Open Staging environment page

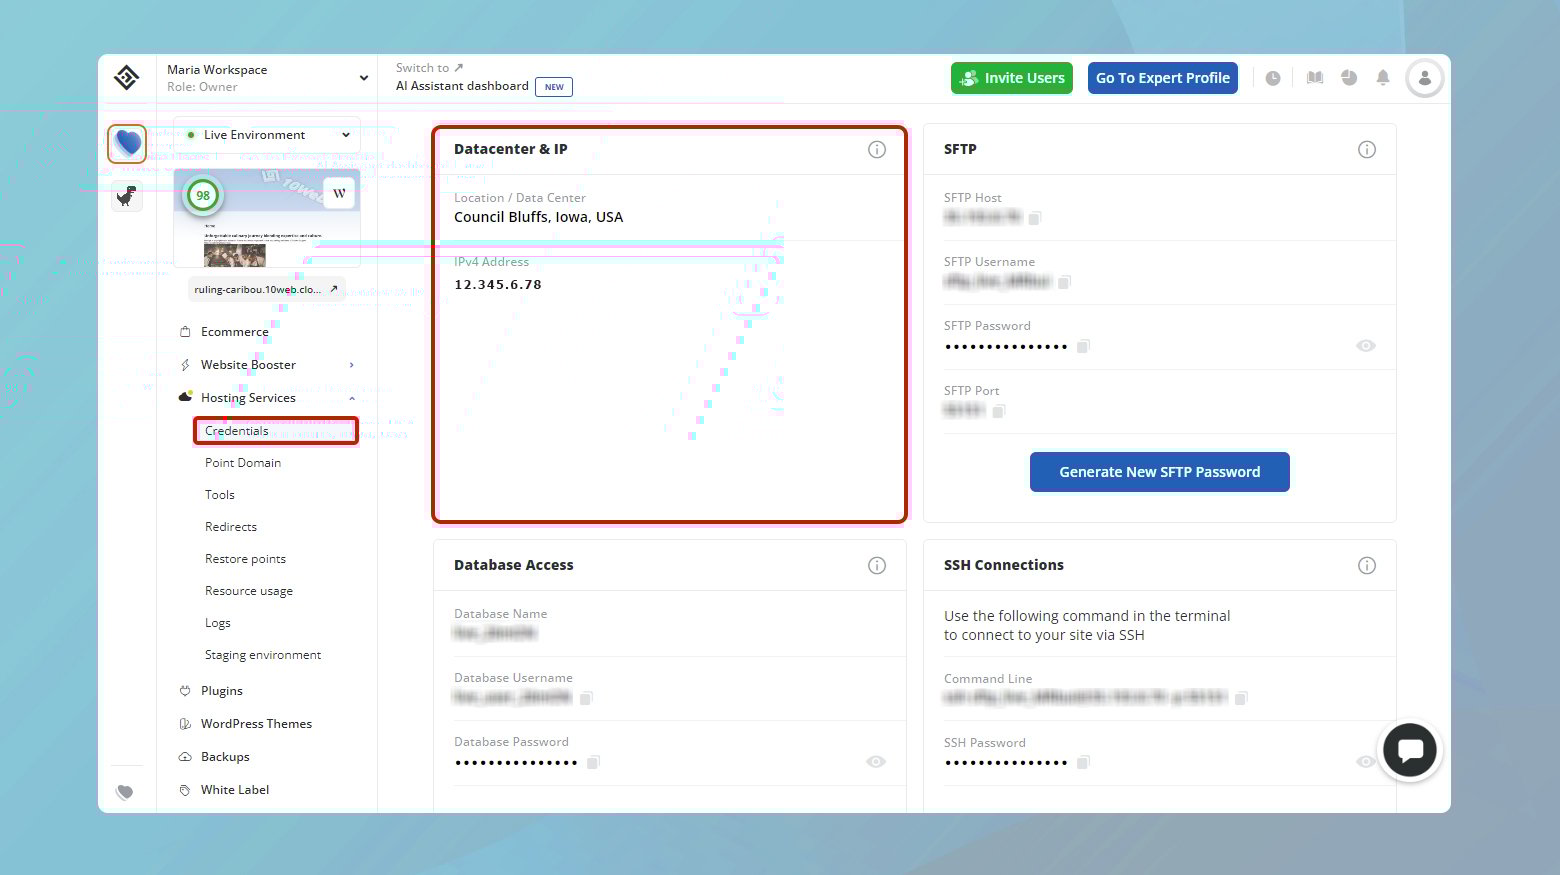tap(263, 655)
